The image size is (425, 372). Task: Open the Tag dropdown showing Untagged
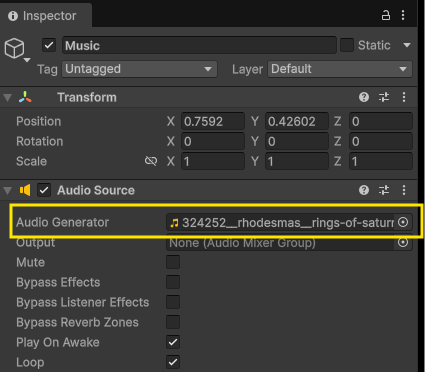pyautogui.click(x=139, y=69)
